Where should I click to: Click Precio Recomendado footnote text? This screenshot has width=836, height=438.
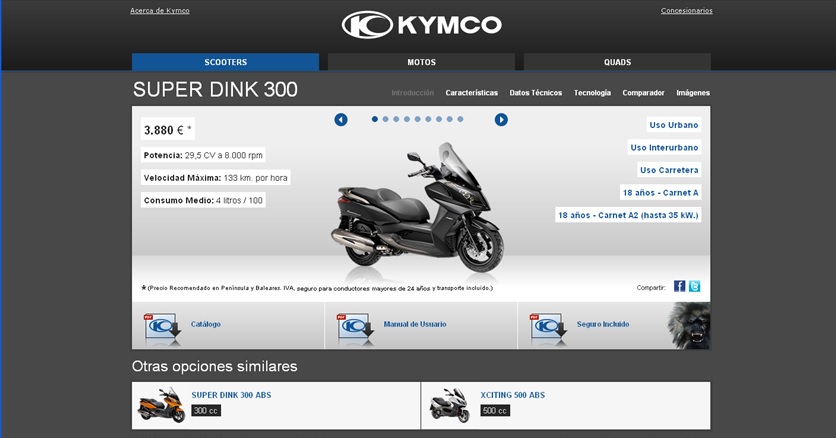point(317,288)
